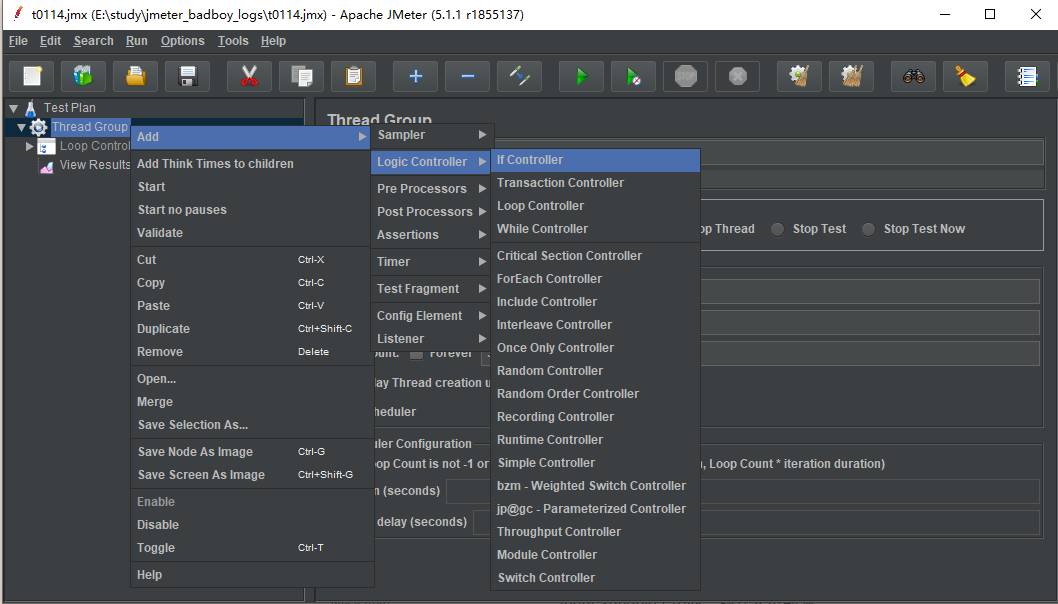Screen dimensions: 1058x604
Task: Collapse the Test Plan tree node
Action: [13, 108]
